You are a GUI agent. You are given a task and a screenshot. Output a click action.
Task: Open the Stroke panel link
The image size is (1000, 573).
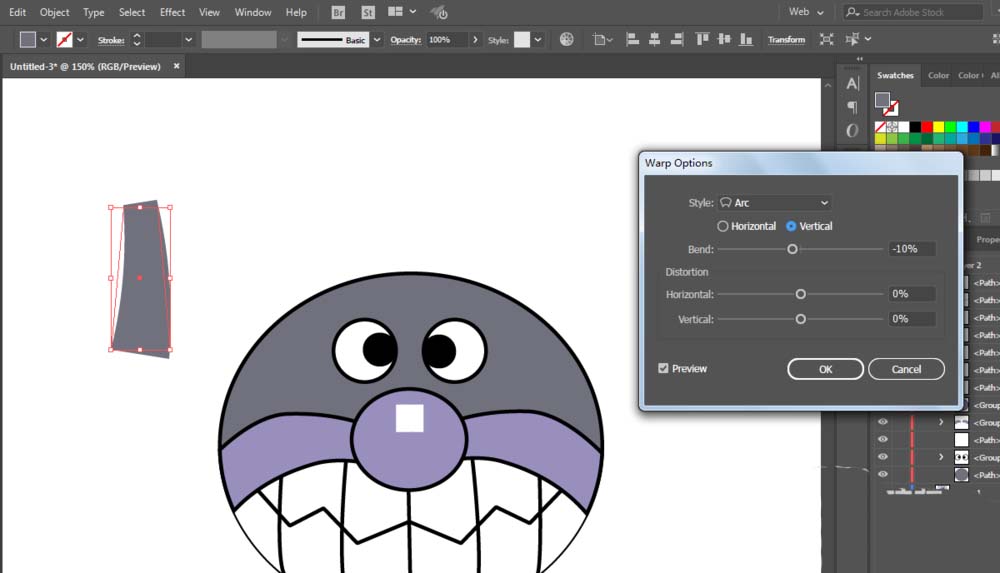coord(111,40)
